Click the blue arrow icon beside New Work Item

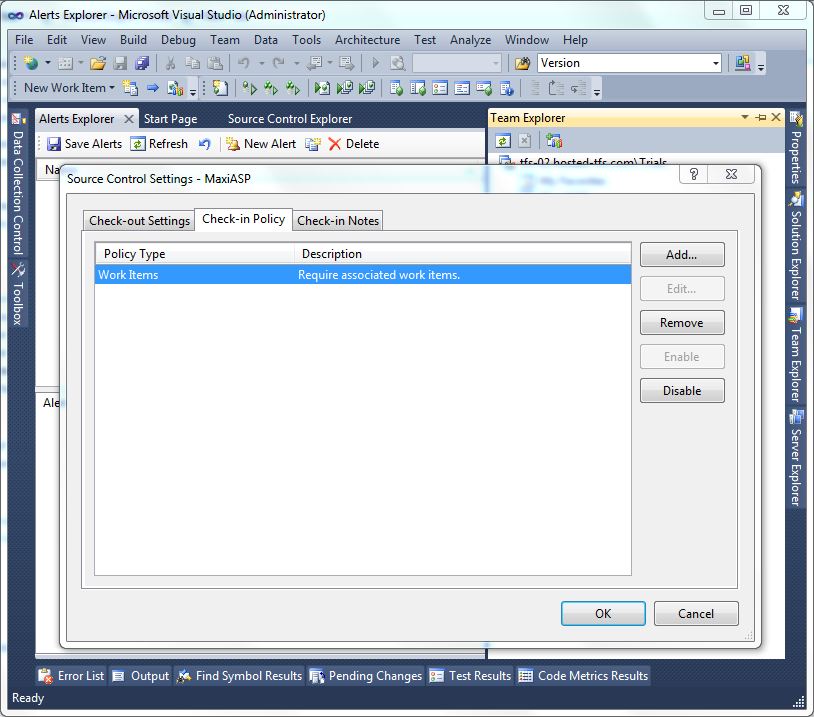152,88
